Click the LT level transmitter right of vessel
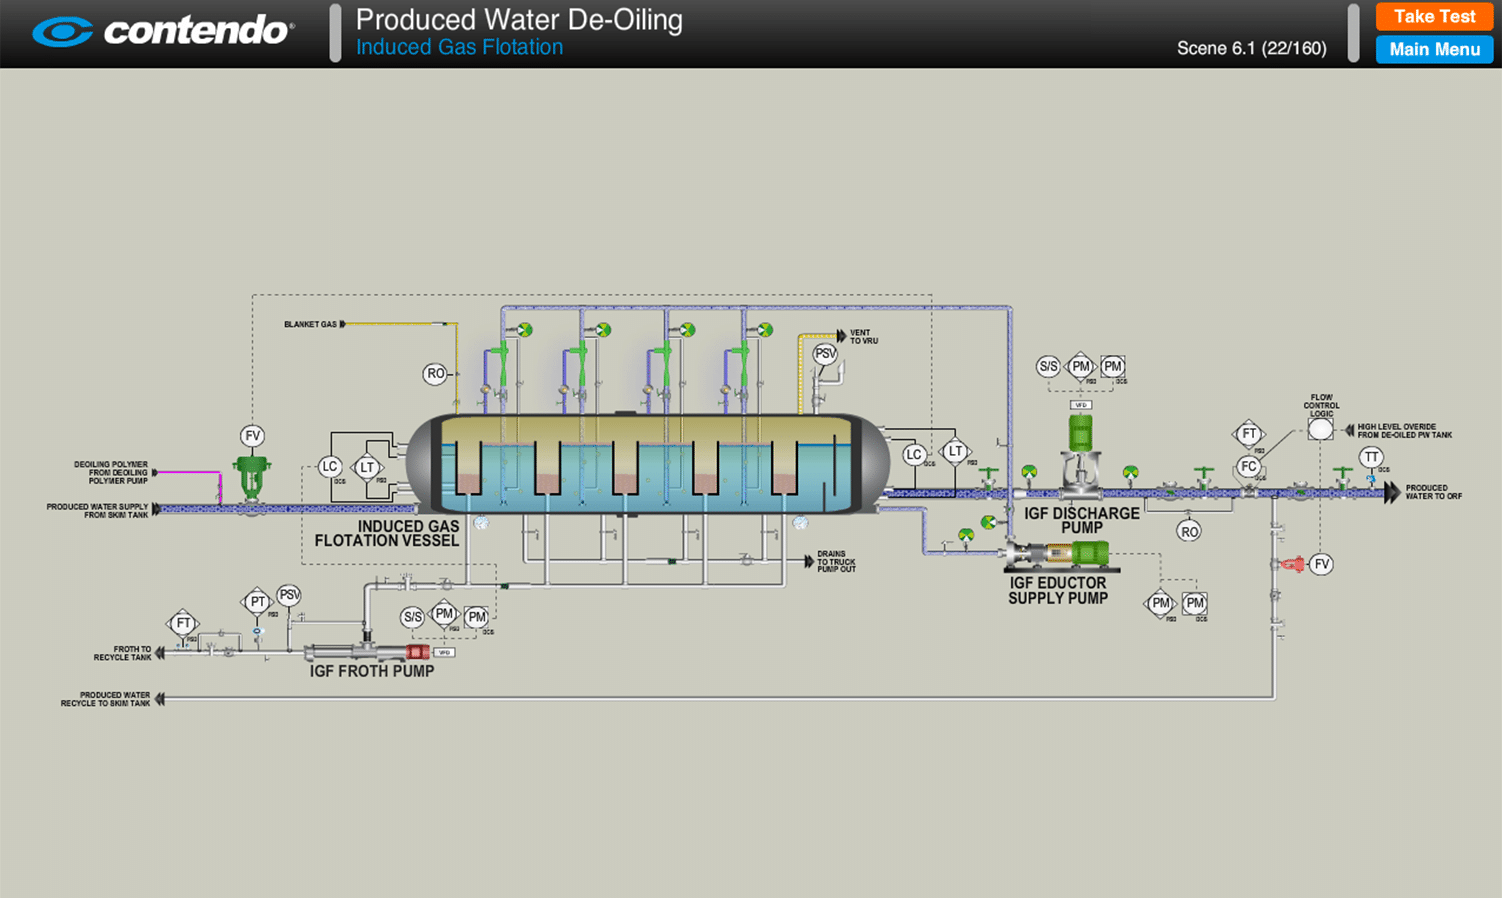This screenshot has width=1502, height=898. click(953, 453)
